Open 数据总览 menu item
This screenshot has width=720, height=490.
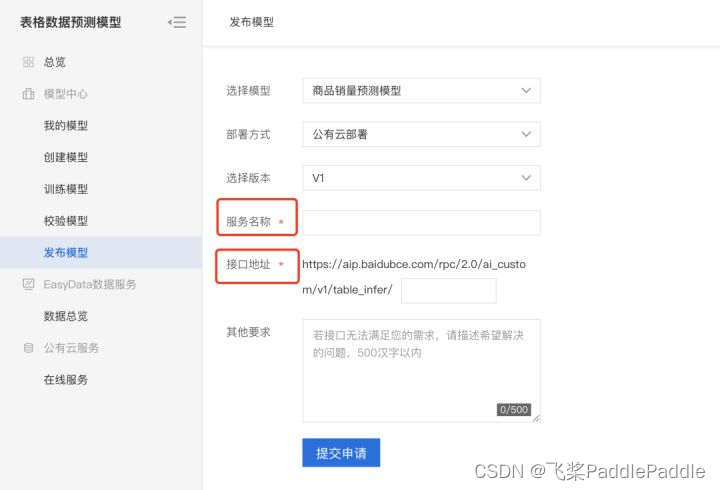coord(66,316)
